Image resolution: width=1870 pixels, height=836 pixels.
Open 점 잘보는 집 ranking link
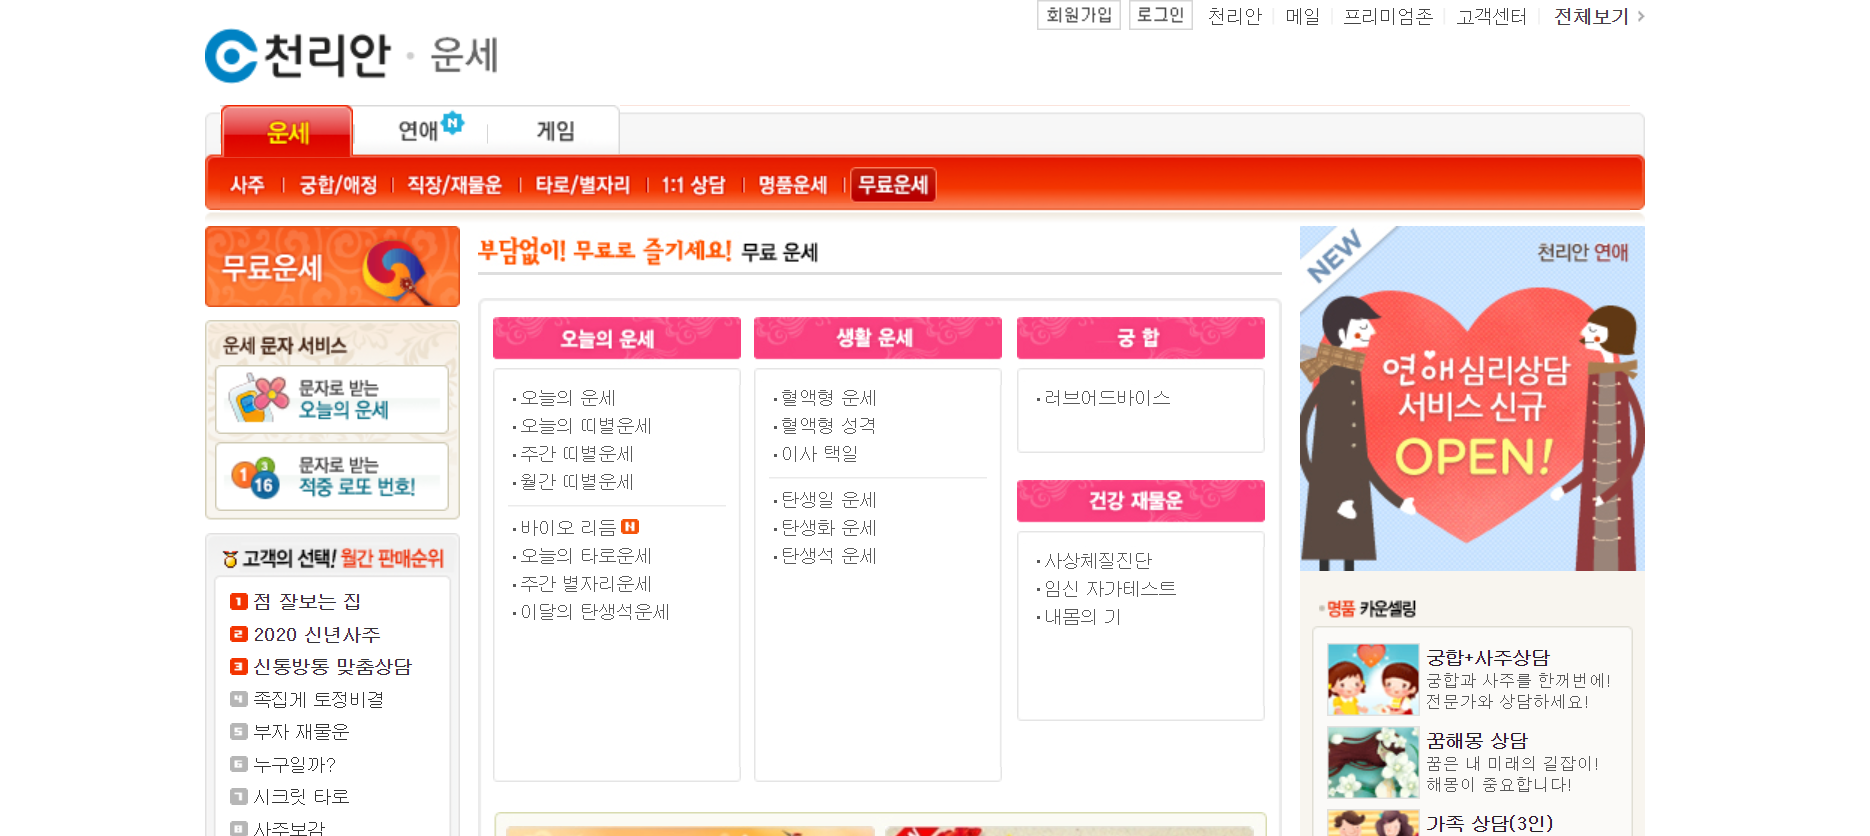307,601
